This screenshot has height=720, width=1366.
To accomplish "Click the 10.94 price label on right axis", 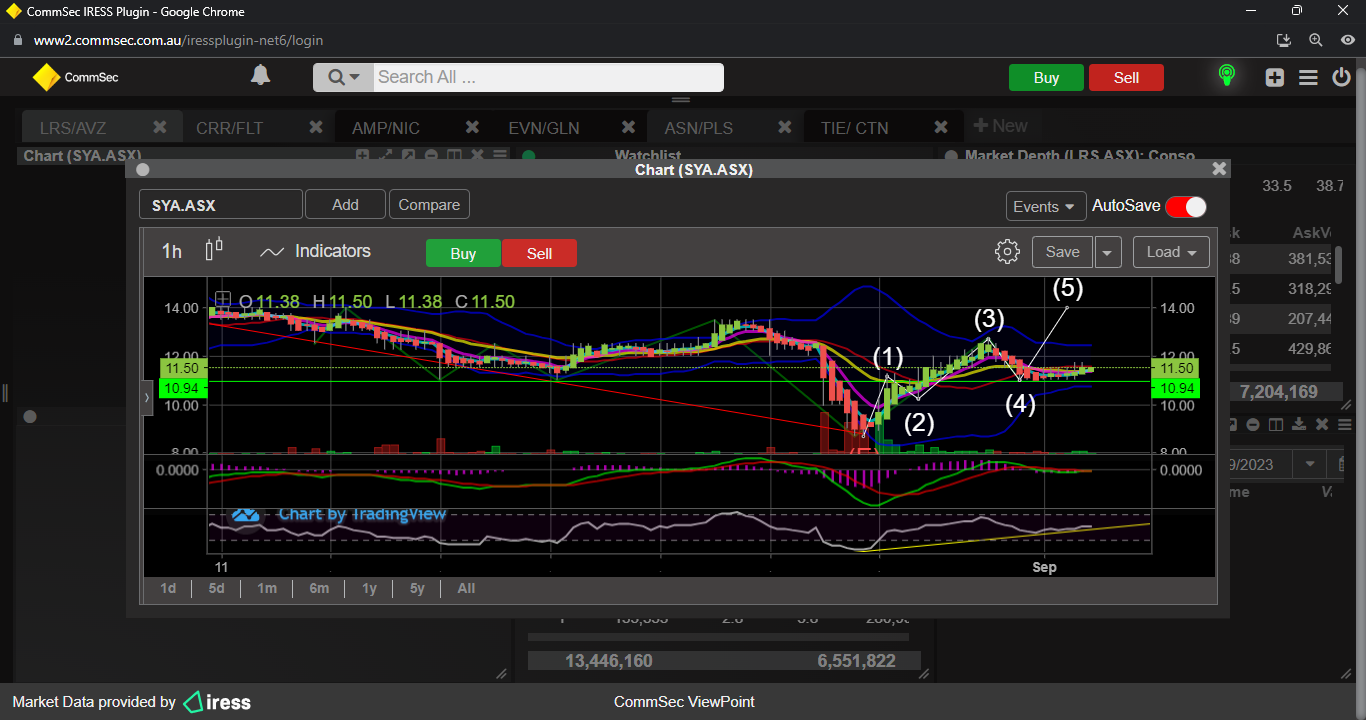I will 1178,388.
